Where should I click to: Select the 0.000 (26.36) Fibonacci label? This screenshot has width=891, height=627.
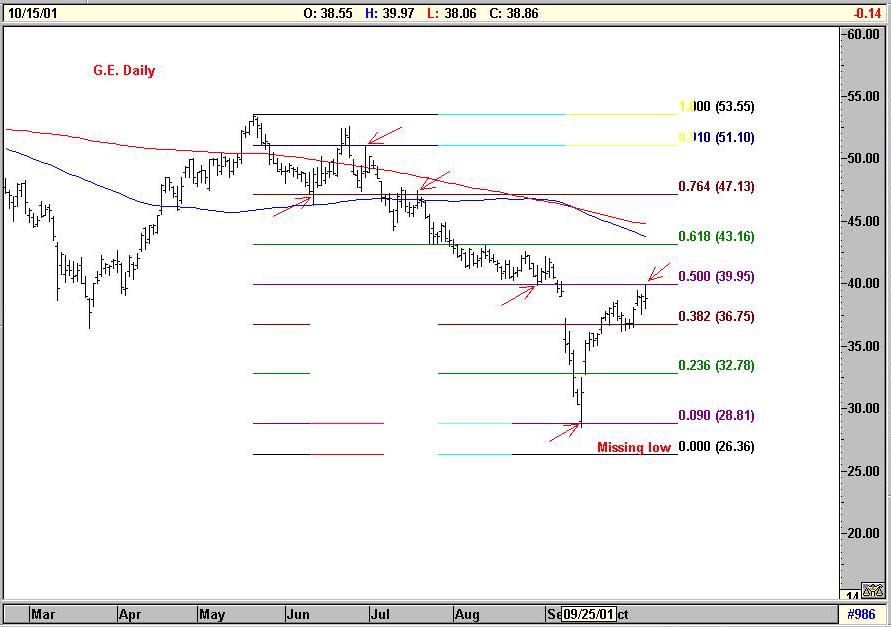[x=717, y=446]
